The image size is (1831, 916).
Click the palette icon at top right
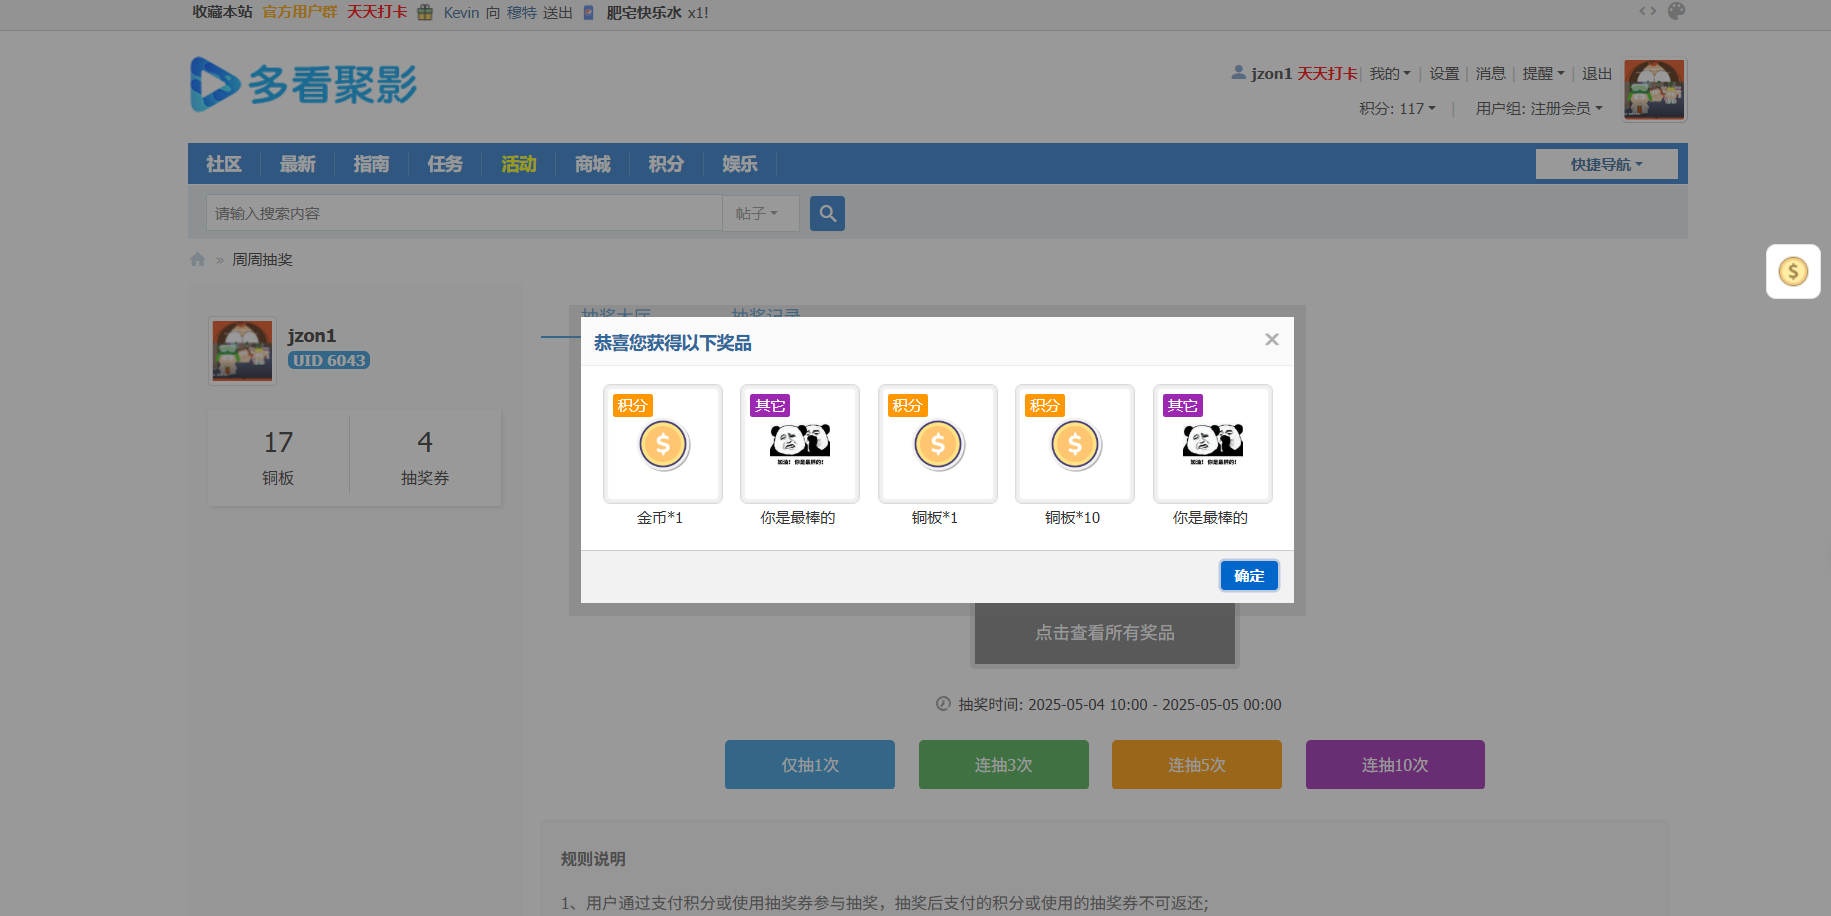pos(1676,11)
